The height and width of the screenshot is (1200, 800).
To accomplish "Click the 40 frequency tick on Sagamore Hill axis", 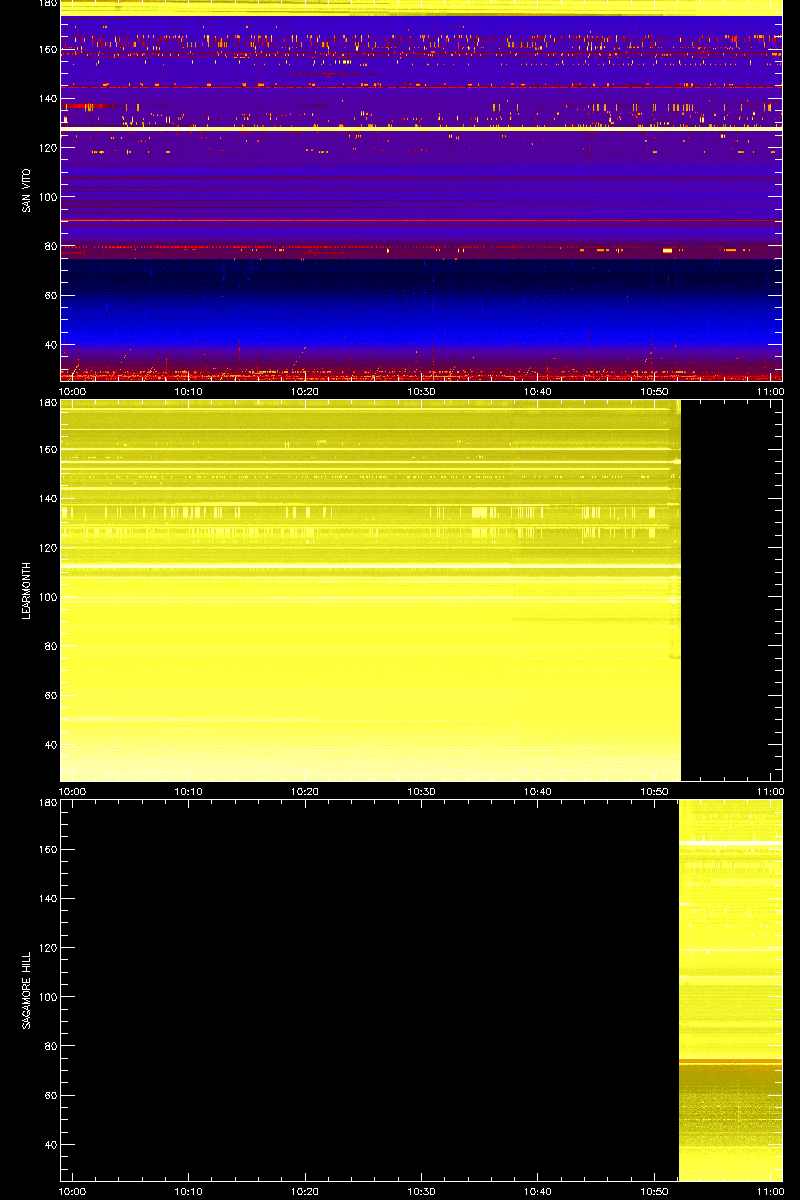I will click(49, 1145).
